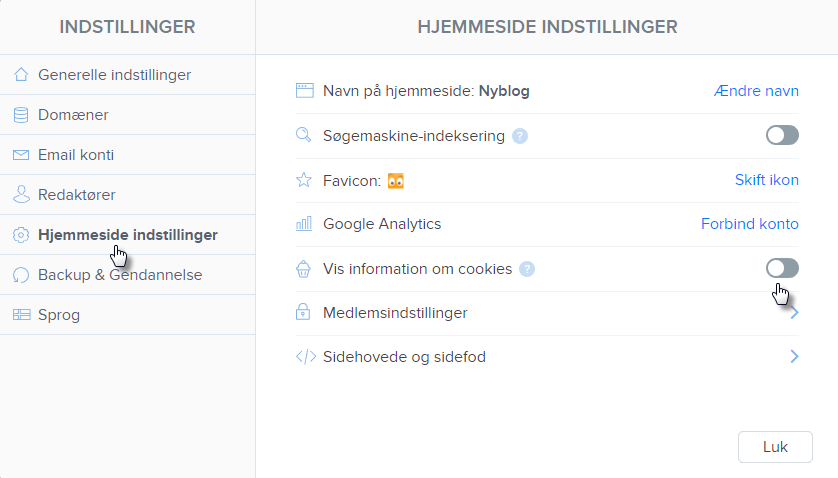This screenshot has height=478, width=838.
Task: Enable the Vis information om cookies switch
Action: pos(782,268)
